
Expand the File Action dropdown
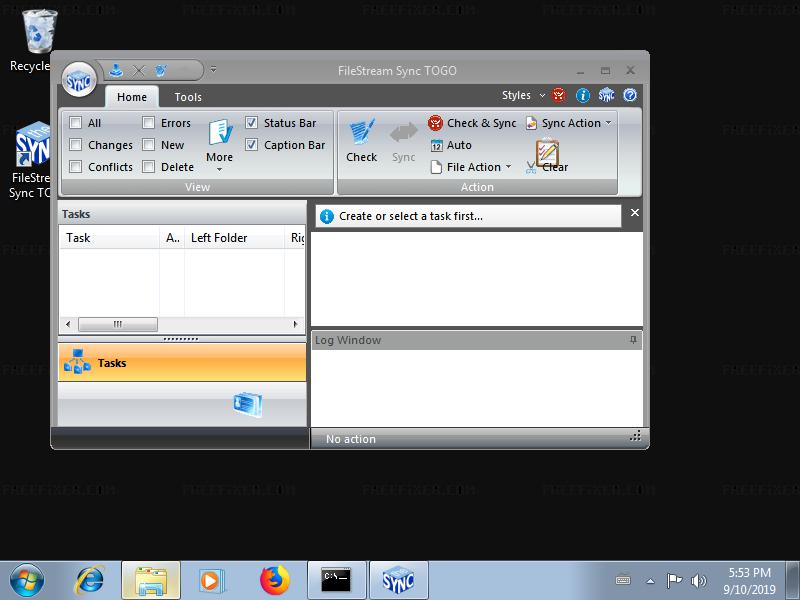[470, 167]
